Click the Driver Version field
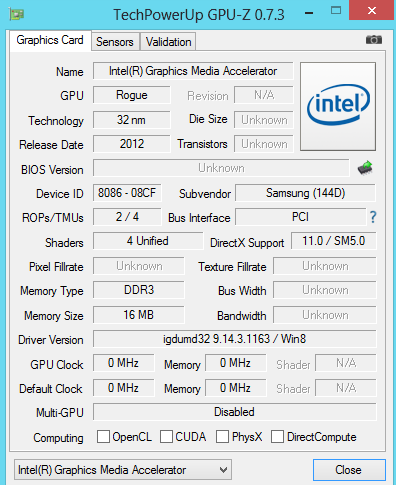Image resolution: width=396 pixels, height=485 pixels. [x=235, y=339]
